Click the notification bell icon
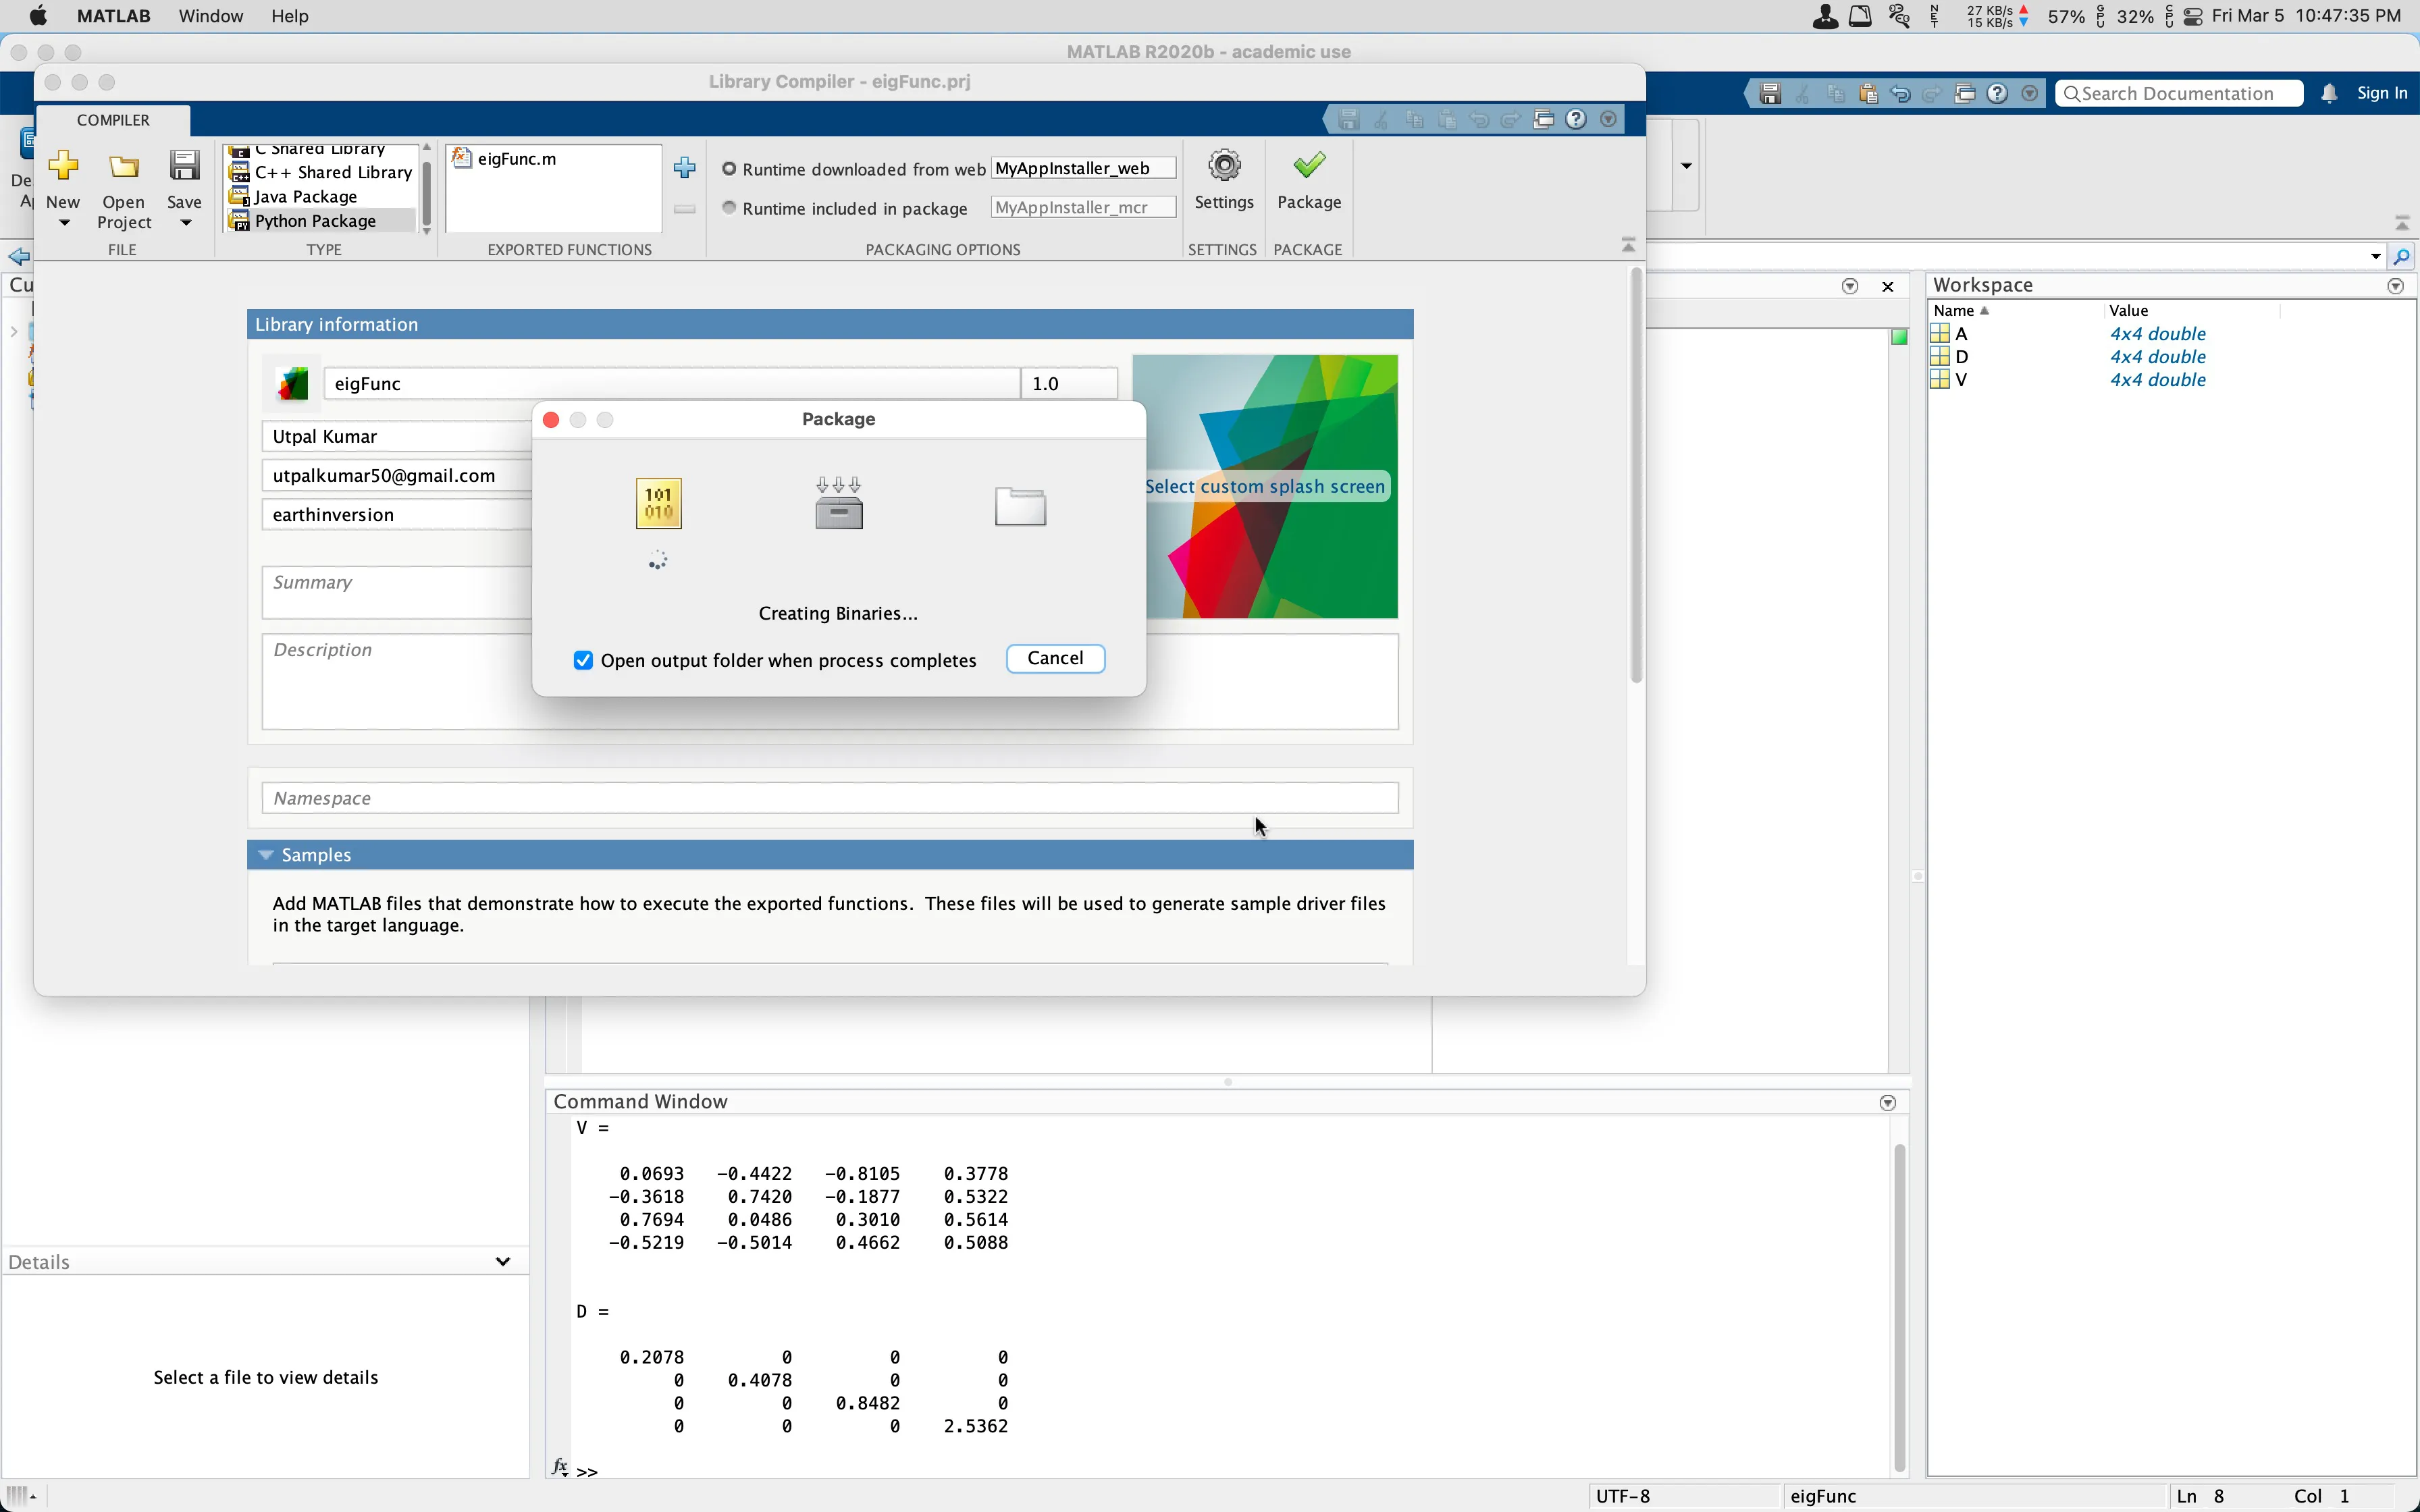2420x1512 pixels. (2329, 94)
